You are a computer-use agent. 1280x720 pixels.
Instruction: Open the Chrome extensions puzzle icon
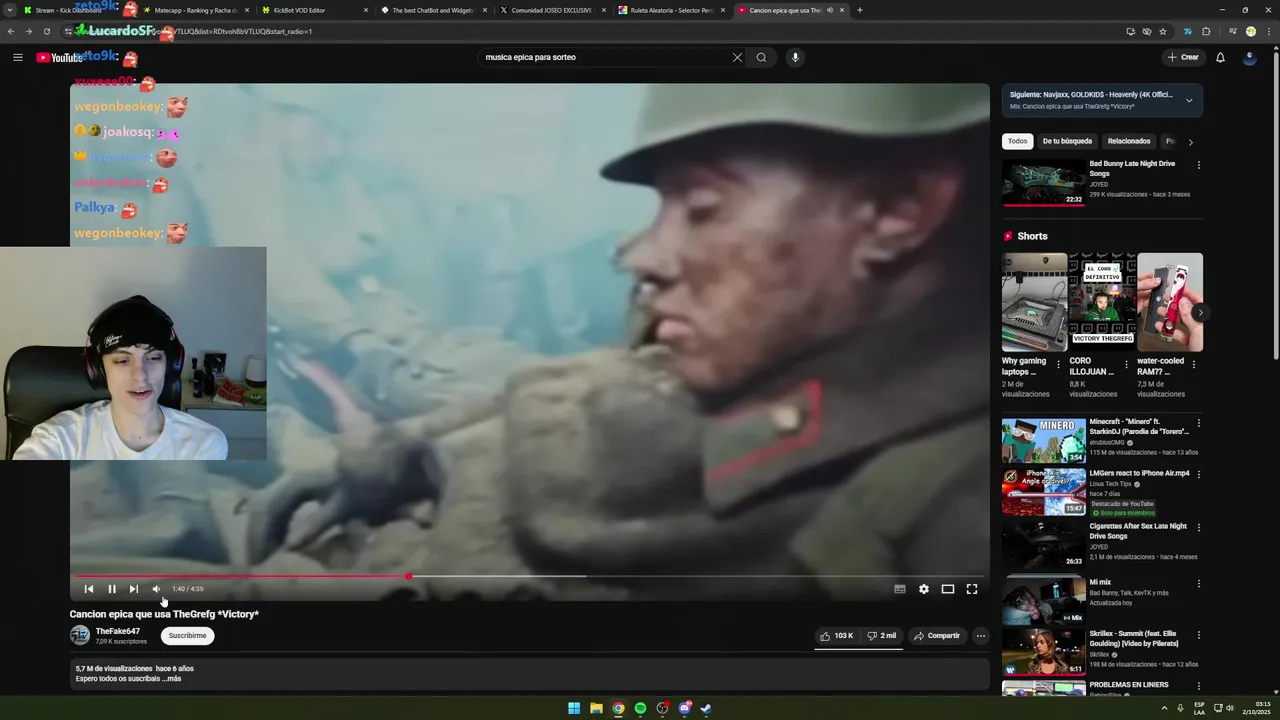pyautogui.click(x=1206, y=31)
